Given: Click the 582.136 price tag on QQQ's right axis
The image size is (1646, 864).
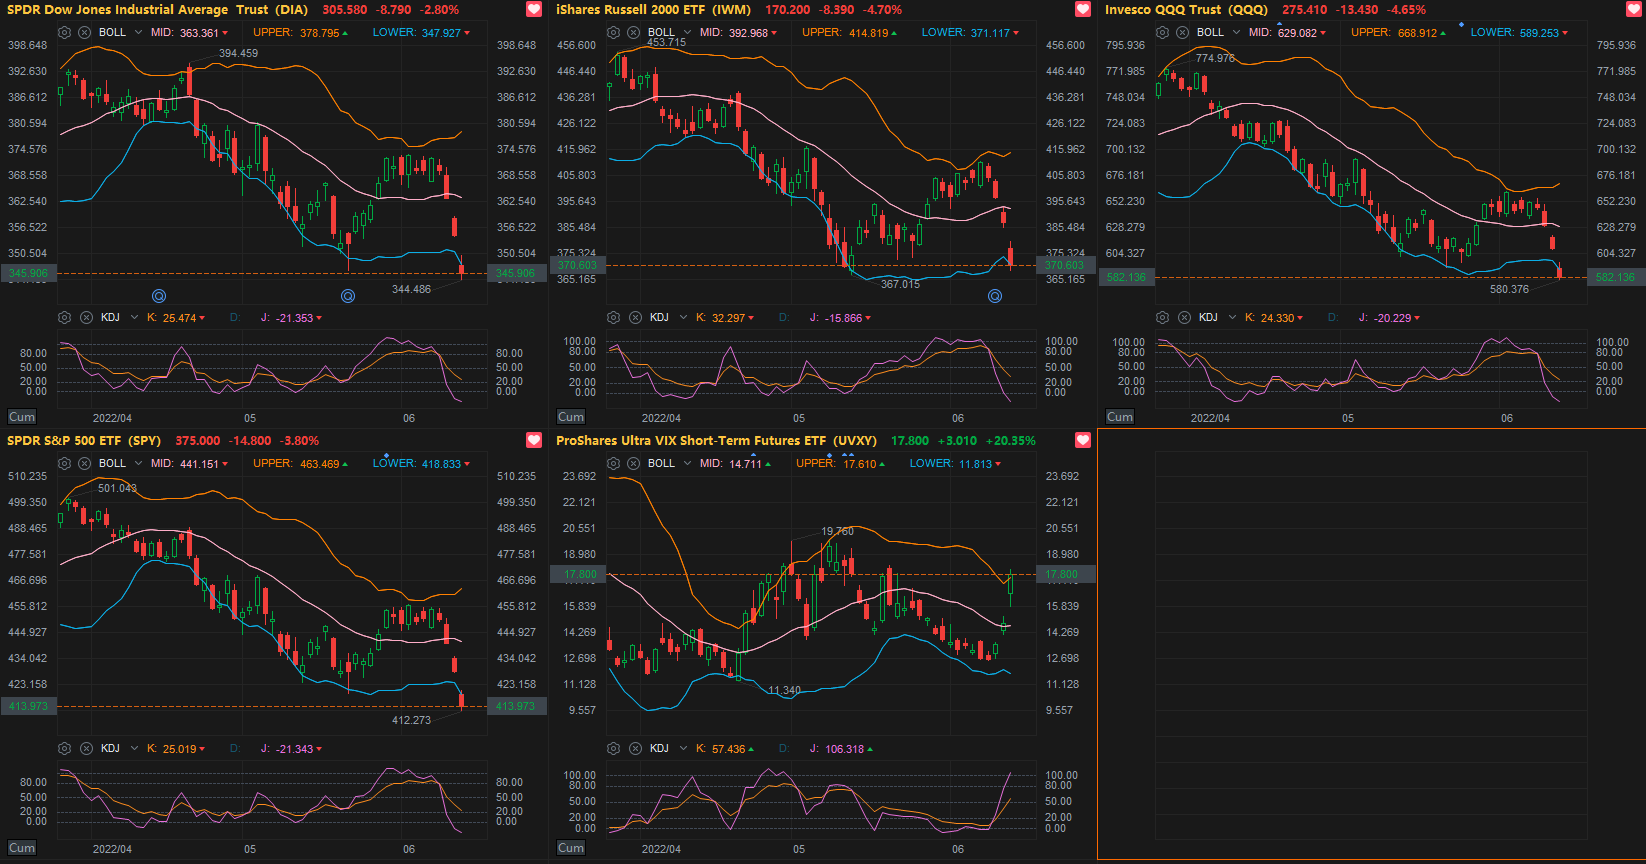Looking at the screenshot, I should tap(1616, 277).
